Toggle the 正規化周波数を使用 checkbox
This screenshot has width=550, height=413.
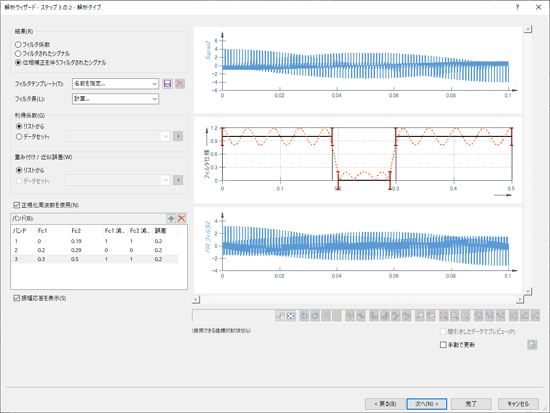coord(16,205)
